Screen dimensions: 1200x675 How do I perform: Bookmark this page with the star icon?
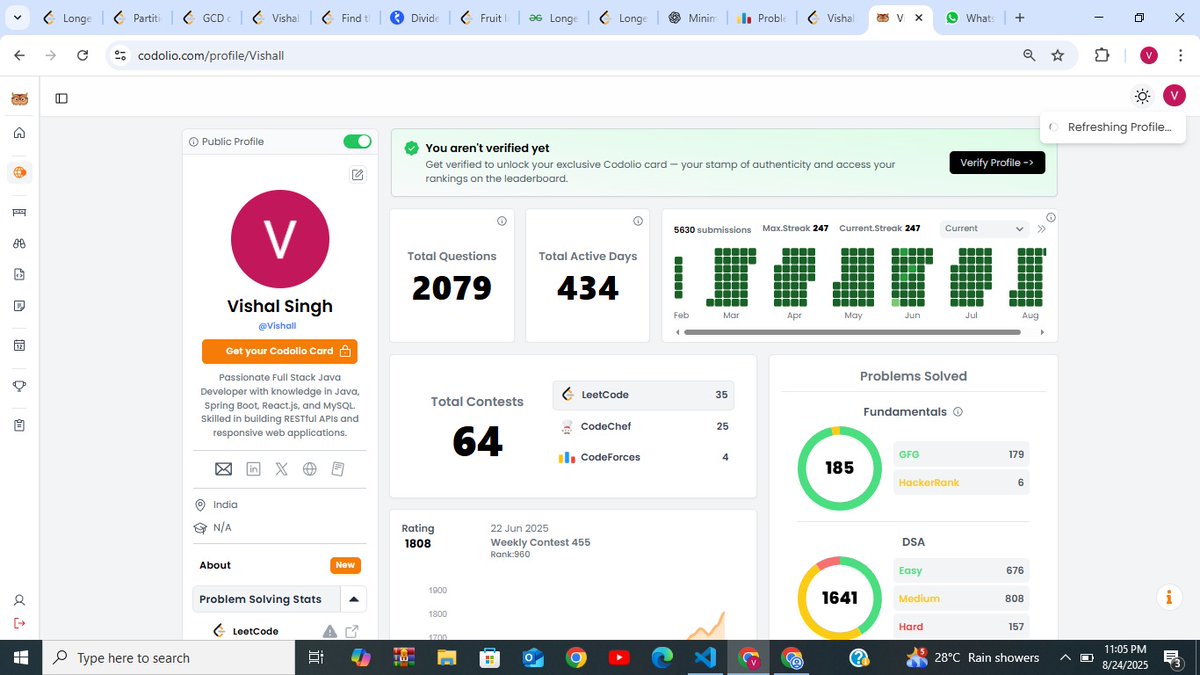click(x=1058, y=55)
